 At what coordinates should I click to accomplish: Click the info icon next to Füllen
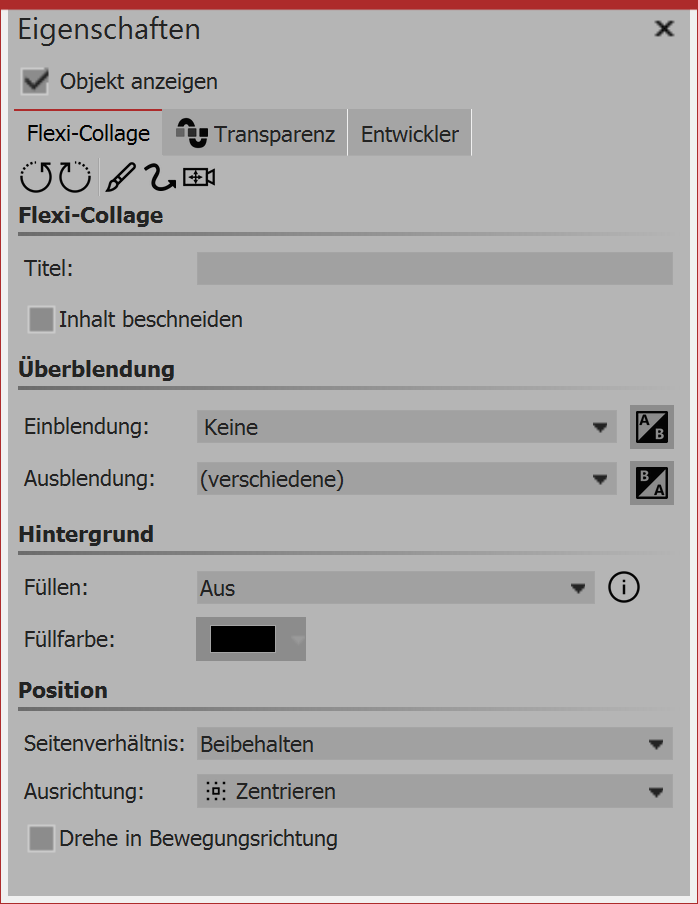click(x=623, y=587)
